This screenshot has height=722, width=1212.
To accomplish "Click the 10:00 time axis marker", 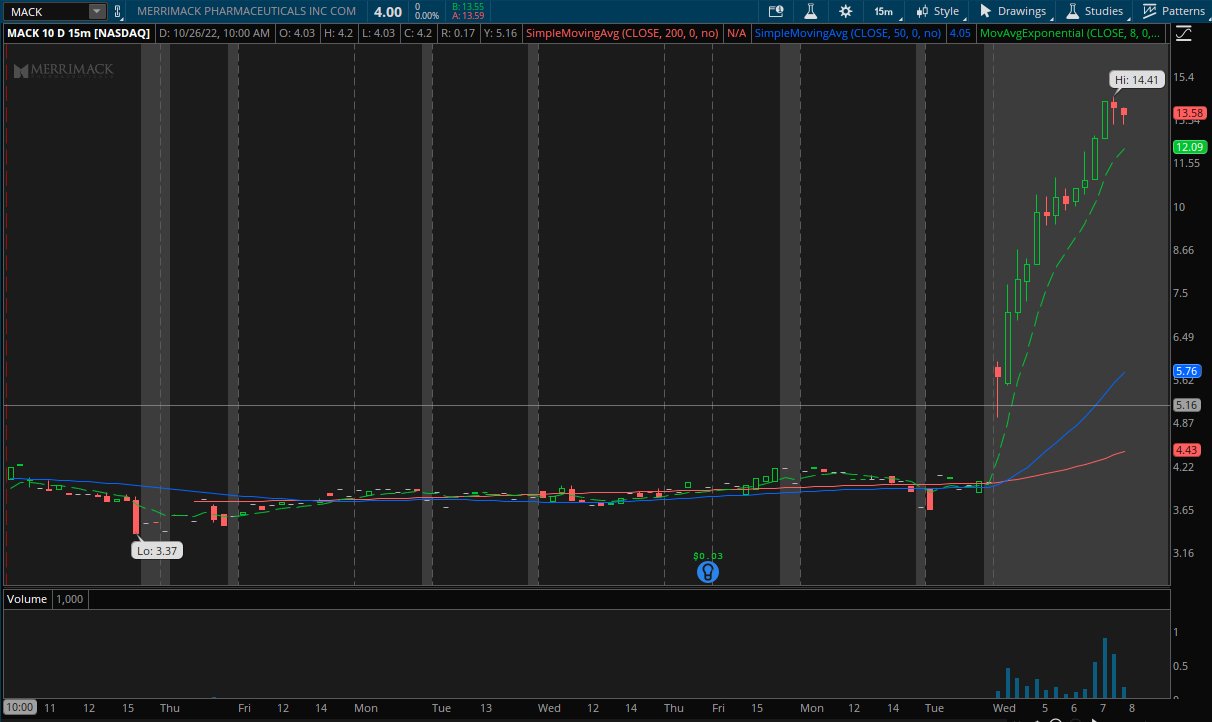I will (x=21, y=707).
